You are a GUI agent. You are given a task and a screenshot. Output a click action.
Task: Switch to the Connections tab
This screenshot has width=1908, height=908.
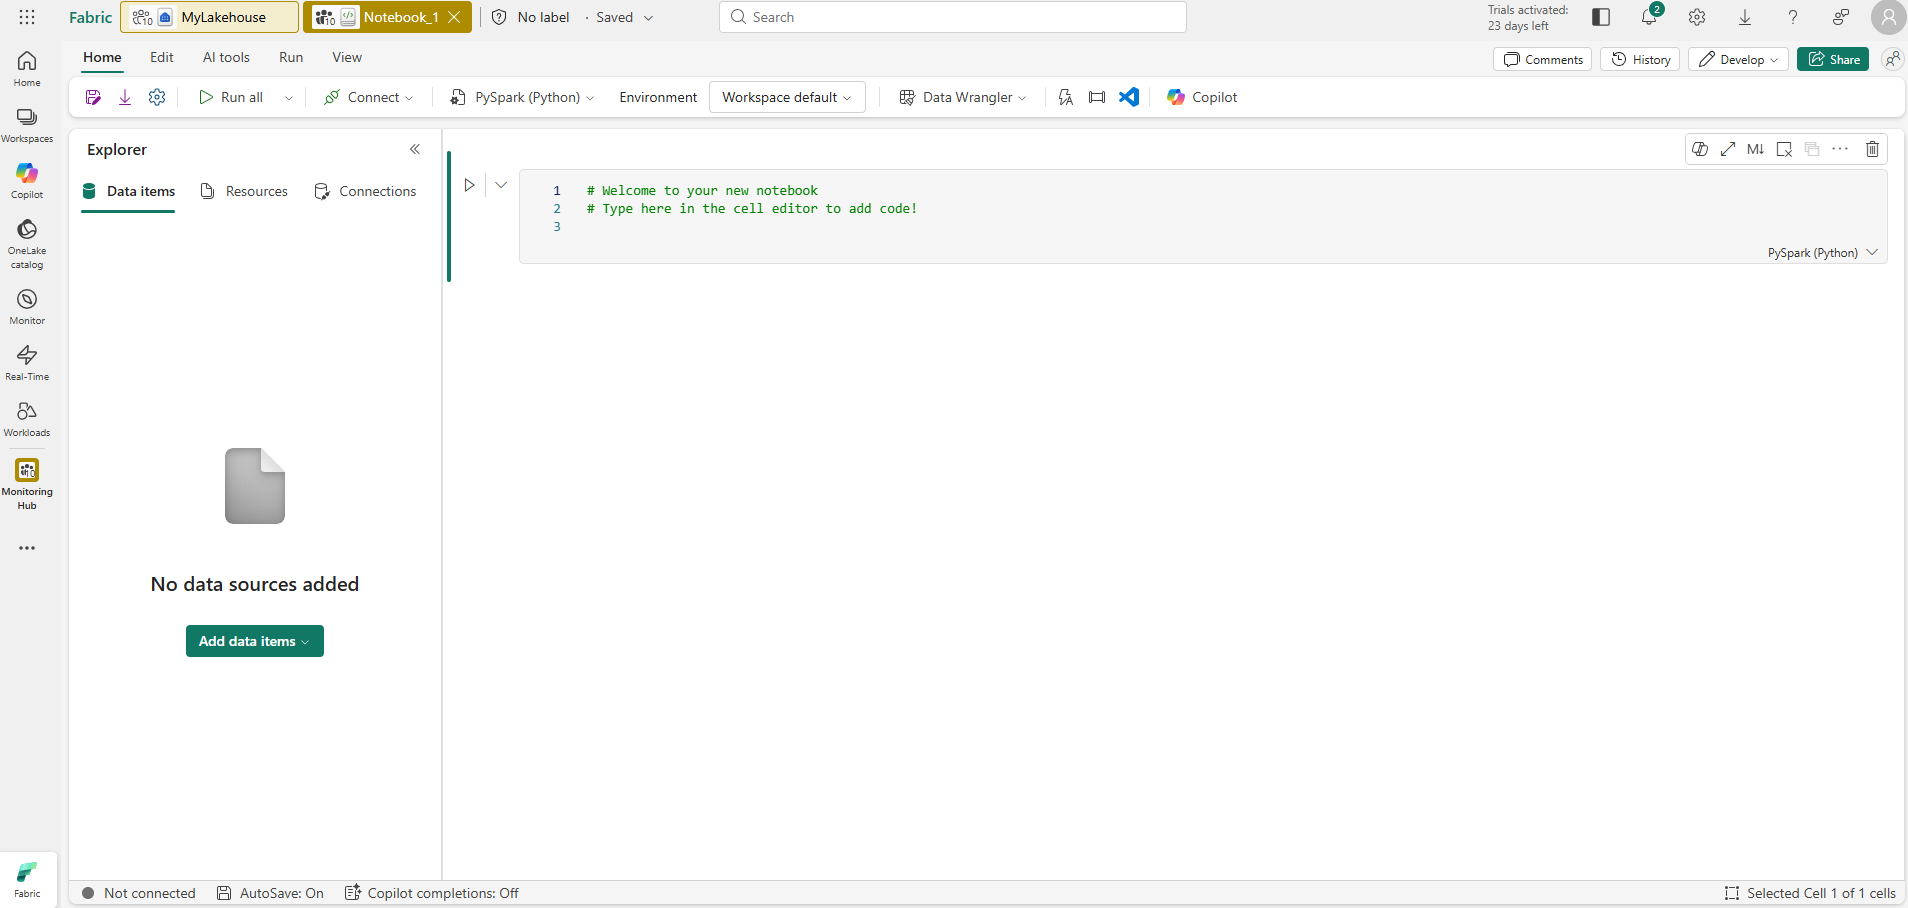click(365, 191)
